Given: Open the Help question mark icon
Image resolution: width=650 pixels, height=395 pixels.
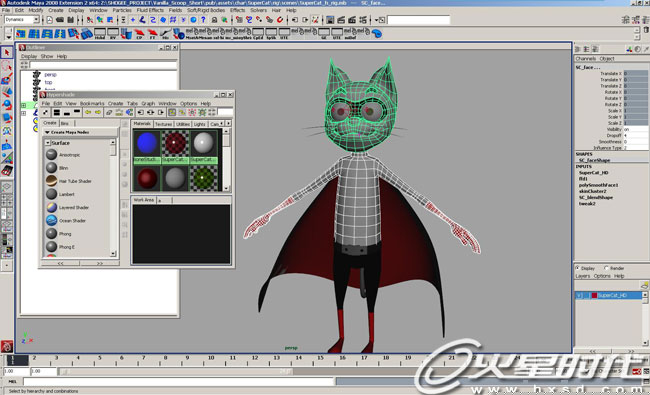Looking at the screenshot, I should 203,19.
